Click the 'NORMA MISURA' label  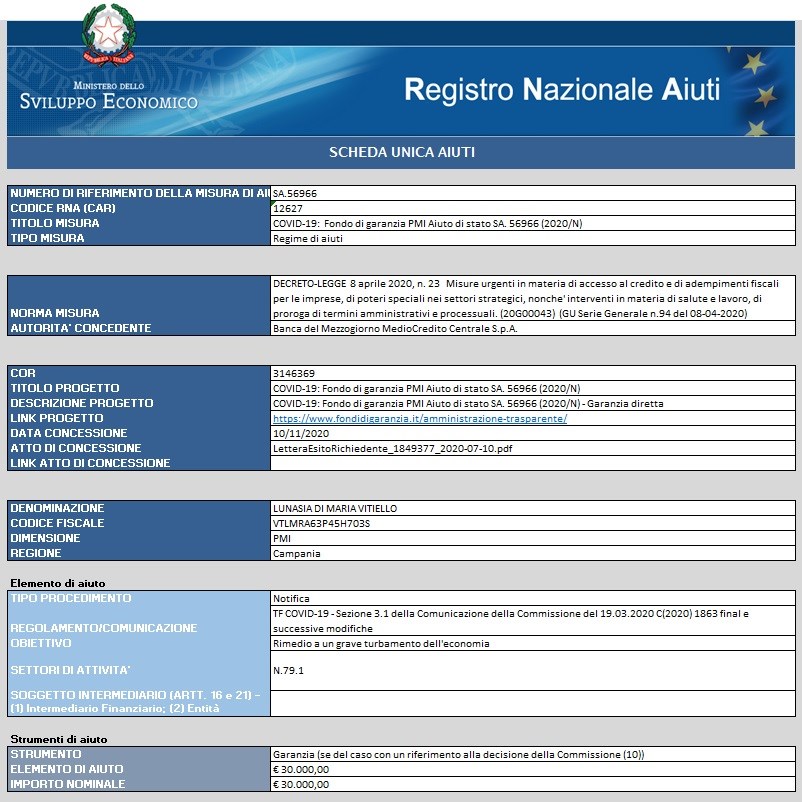[x=55, y=313]
